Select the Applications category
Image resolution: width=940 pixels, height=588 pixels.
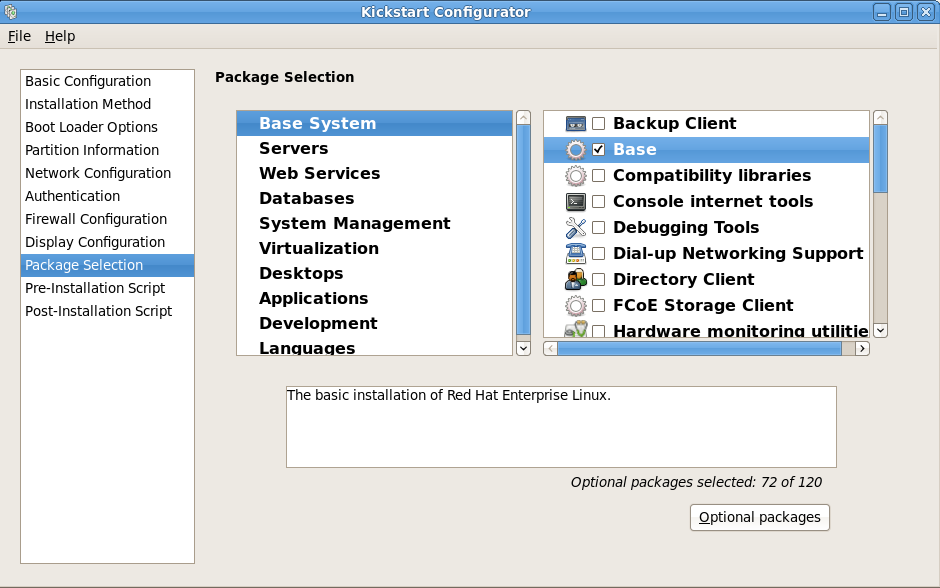(375, 298)
